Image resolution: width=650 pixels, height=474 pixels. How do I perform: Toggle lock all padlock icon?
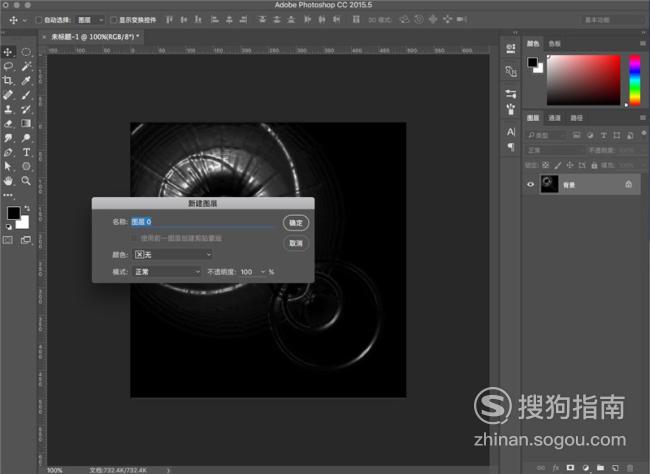[x=594, y=165]
